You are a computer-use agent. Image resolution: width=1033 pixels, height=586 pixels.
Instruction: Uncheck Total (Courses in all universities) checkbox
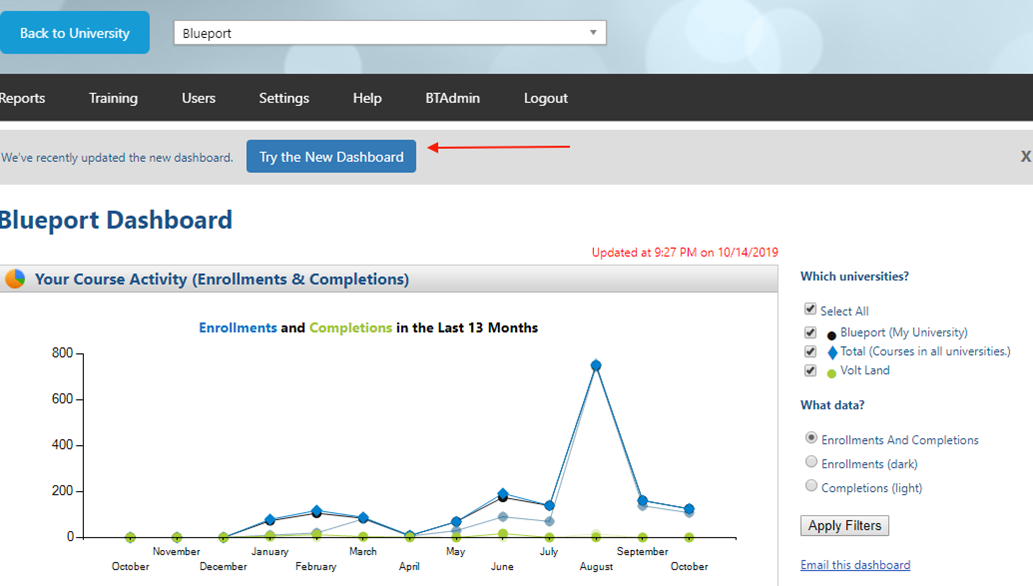click(810, 351)
